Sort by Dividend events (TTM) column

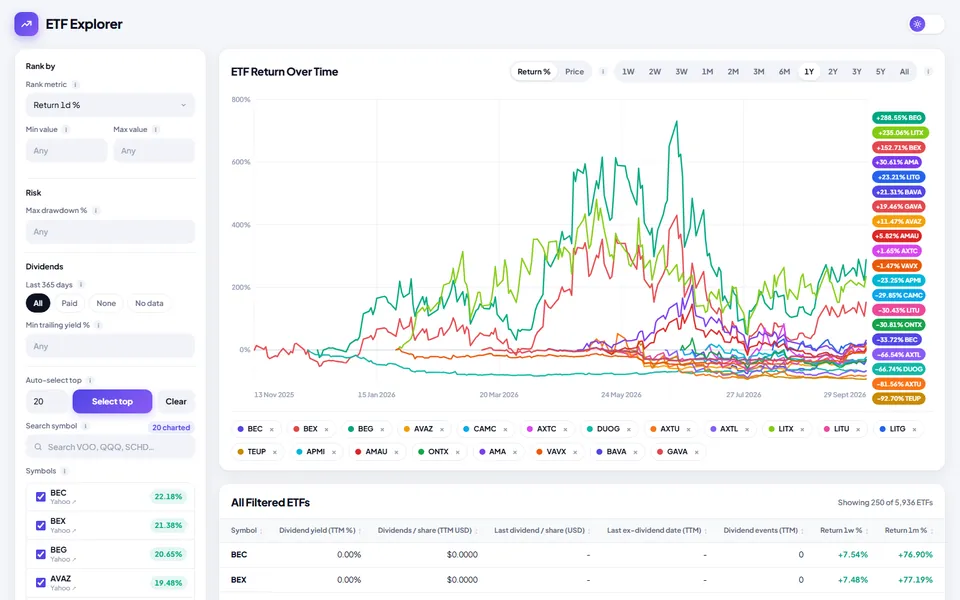coord(763,531)
